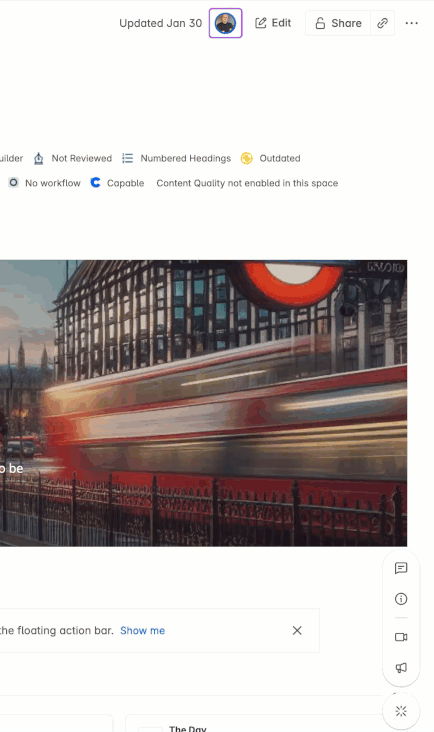Open the more actions ellipsis menu
This screenshot has width=434, height=732.
pos(412,23)
